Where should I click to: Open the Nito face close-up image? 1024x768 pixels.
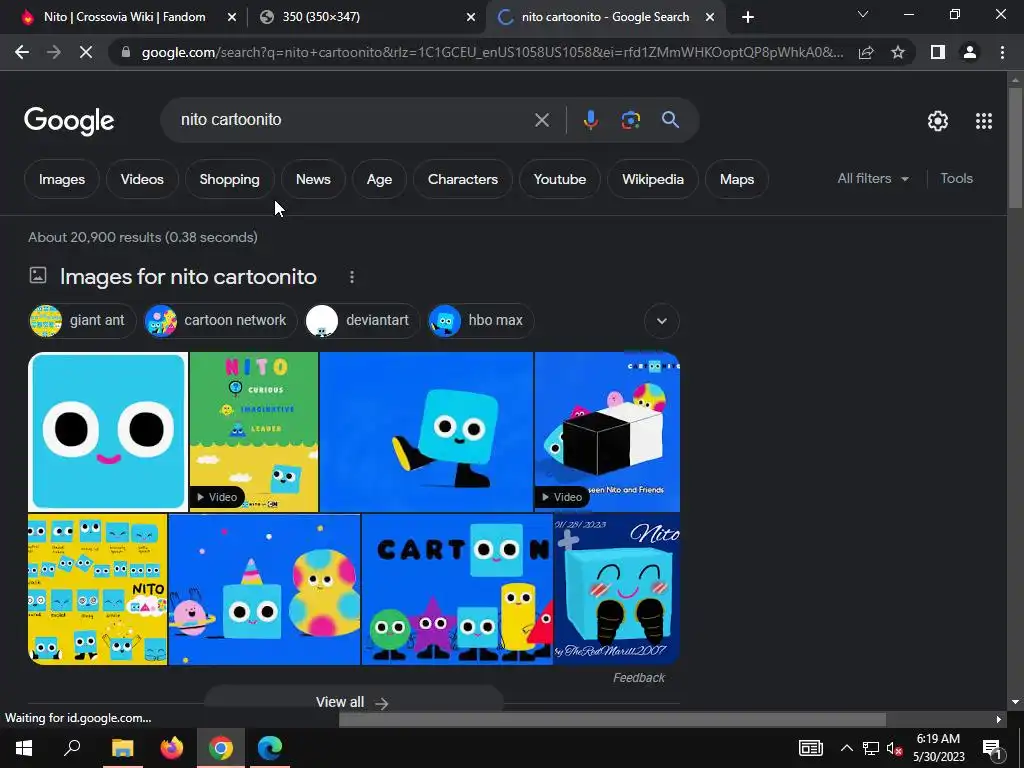pos(108,432)
